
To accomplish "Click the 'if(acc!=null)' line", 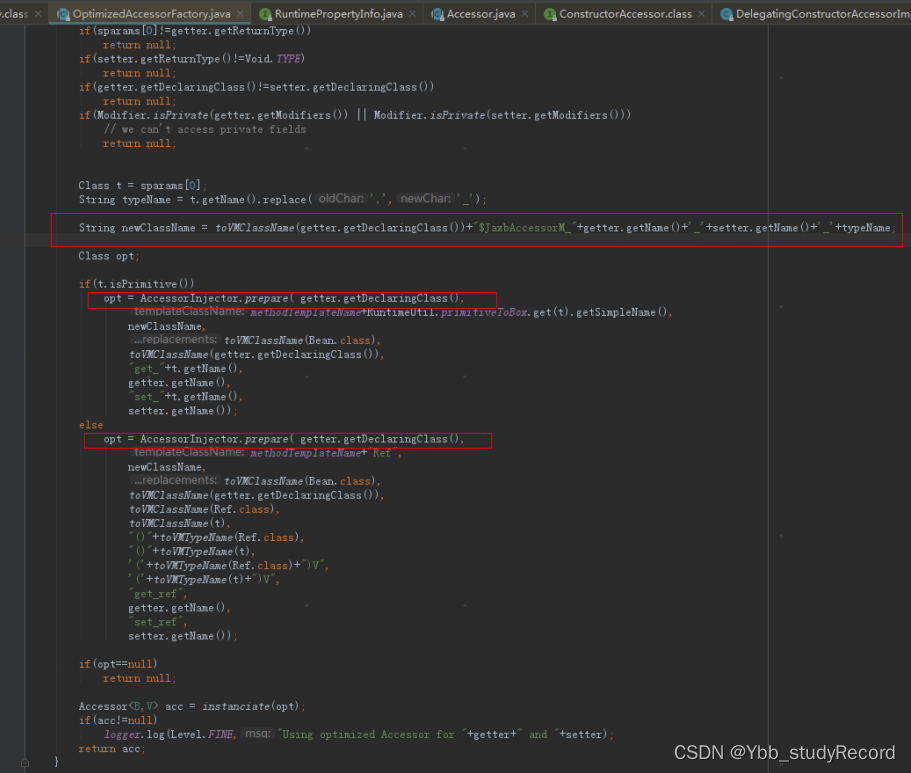I will point(118,720).
